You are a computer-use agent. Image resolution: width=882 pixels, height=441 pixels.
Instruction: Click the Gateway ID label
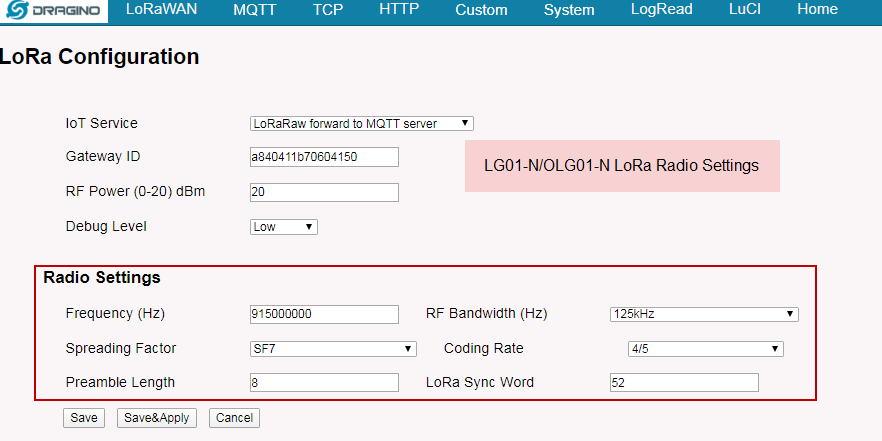pyautogui.click(x=103, y=156)
